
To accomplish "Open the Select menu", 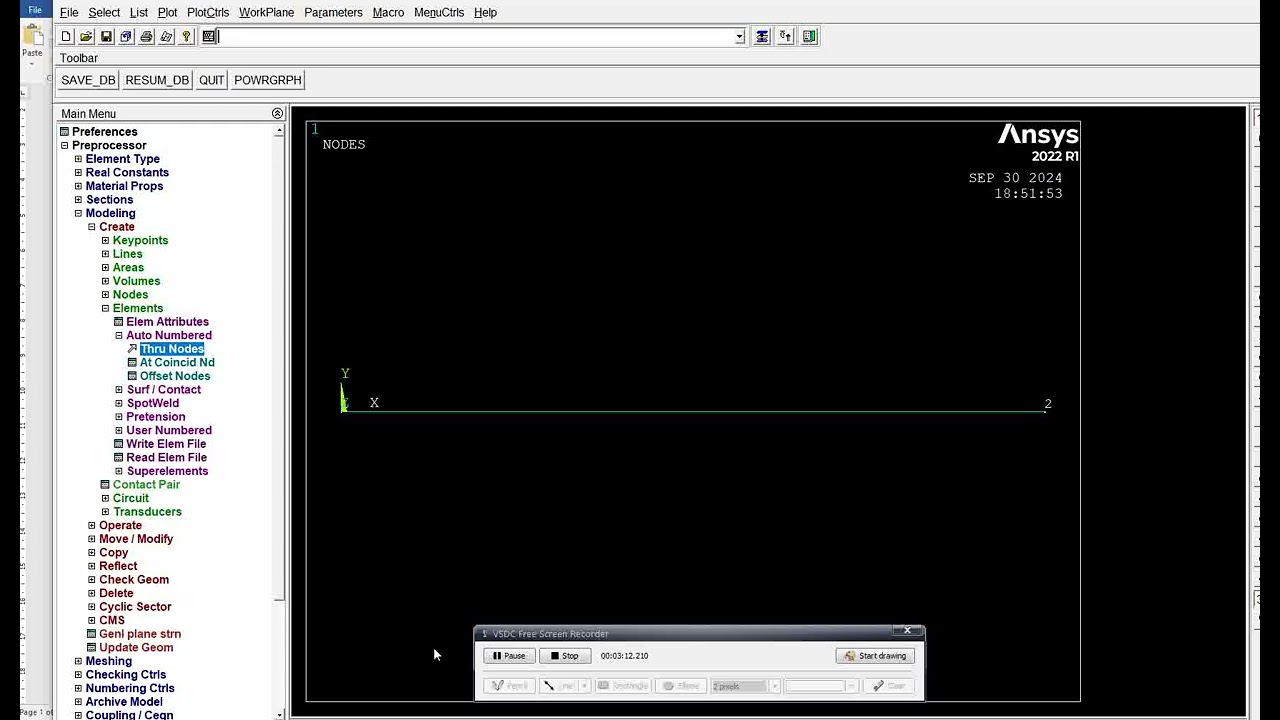I will click(x=104, y=13).
